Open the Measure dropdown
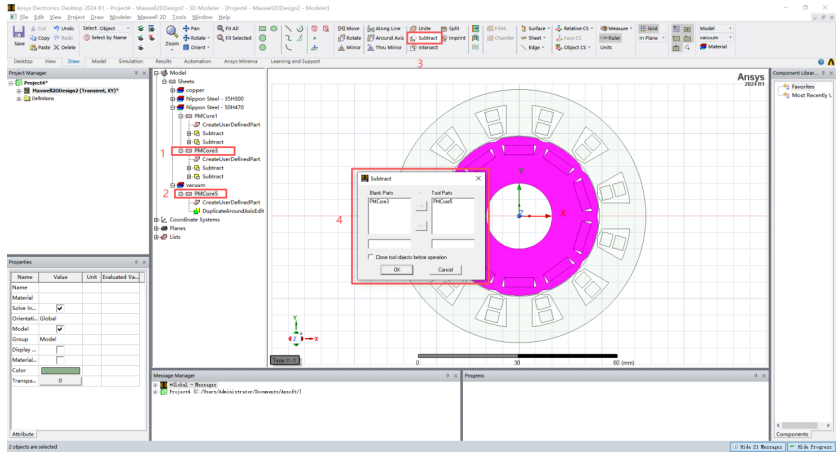The height and width of the screenshot is (452, 839). pos(631,28)
